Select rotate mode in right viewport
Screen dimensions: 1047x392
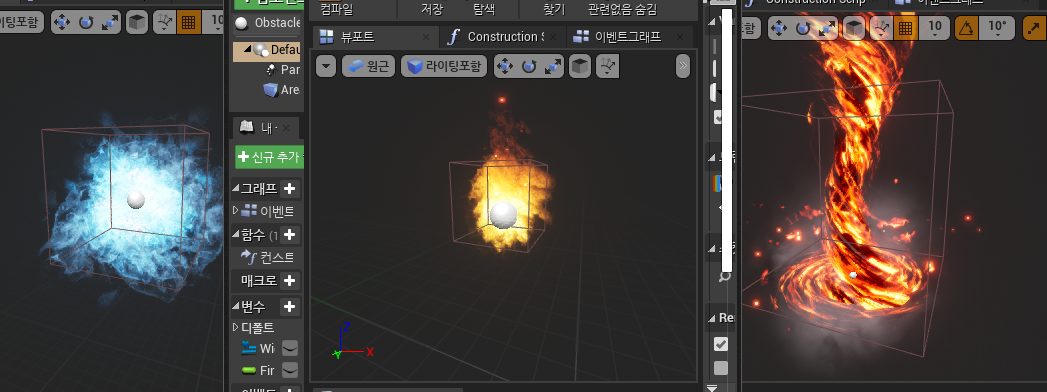pos(803,28)
